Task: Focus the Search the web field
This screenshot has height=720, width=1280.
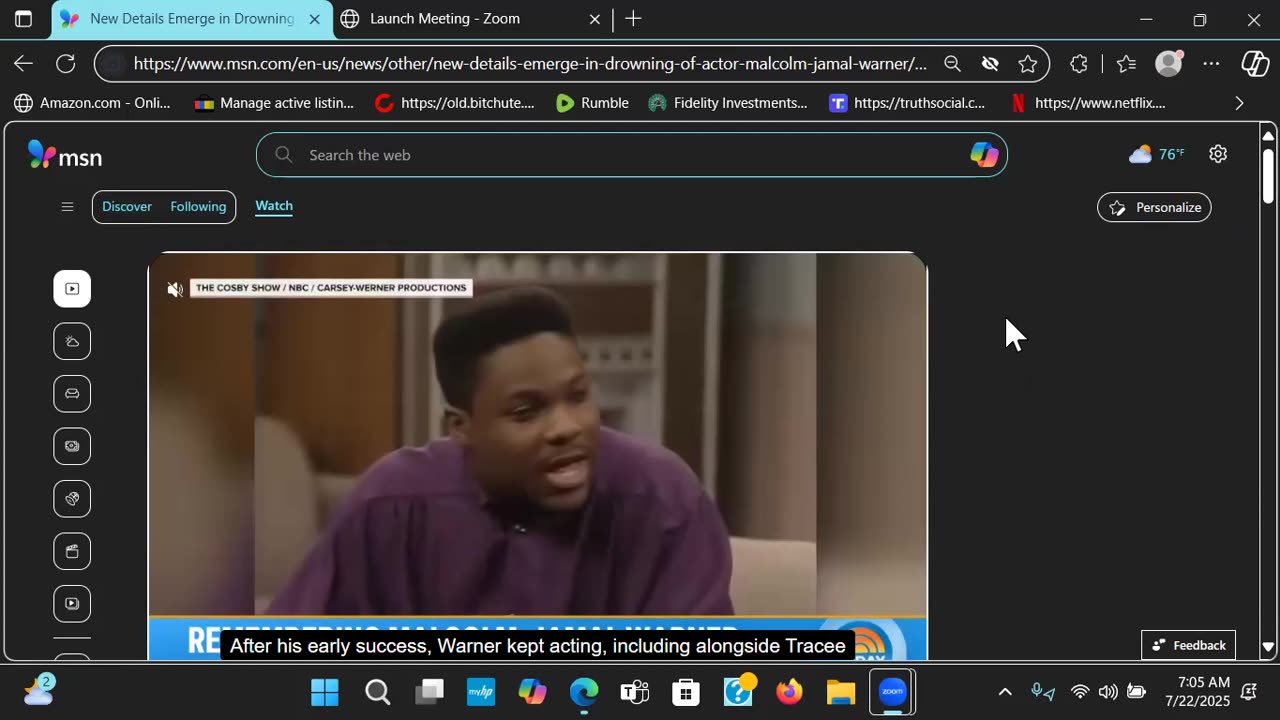Action: [x=631, y=155]
